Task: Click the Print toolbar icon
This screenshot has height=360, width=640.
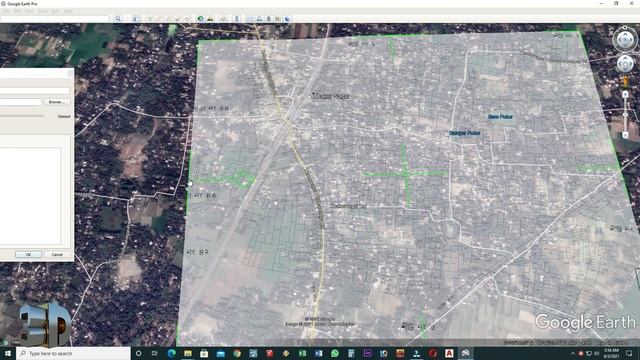Action: pyautogui.click(x=259, y=19)
